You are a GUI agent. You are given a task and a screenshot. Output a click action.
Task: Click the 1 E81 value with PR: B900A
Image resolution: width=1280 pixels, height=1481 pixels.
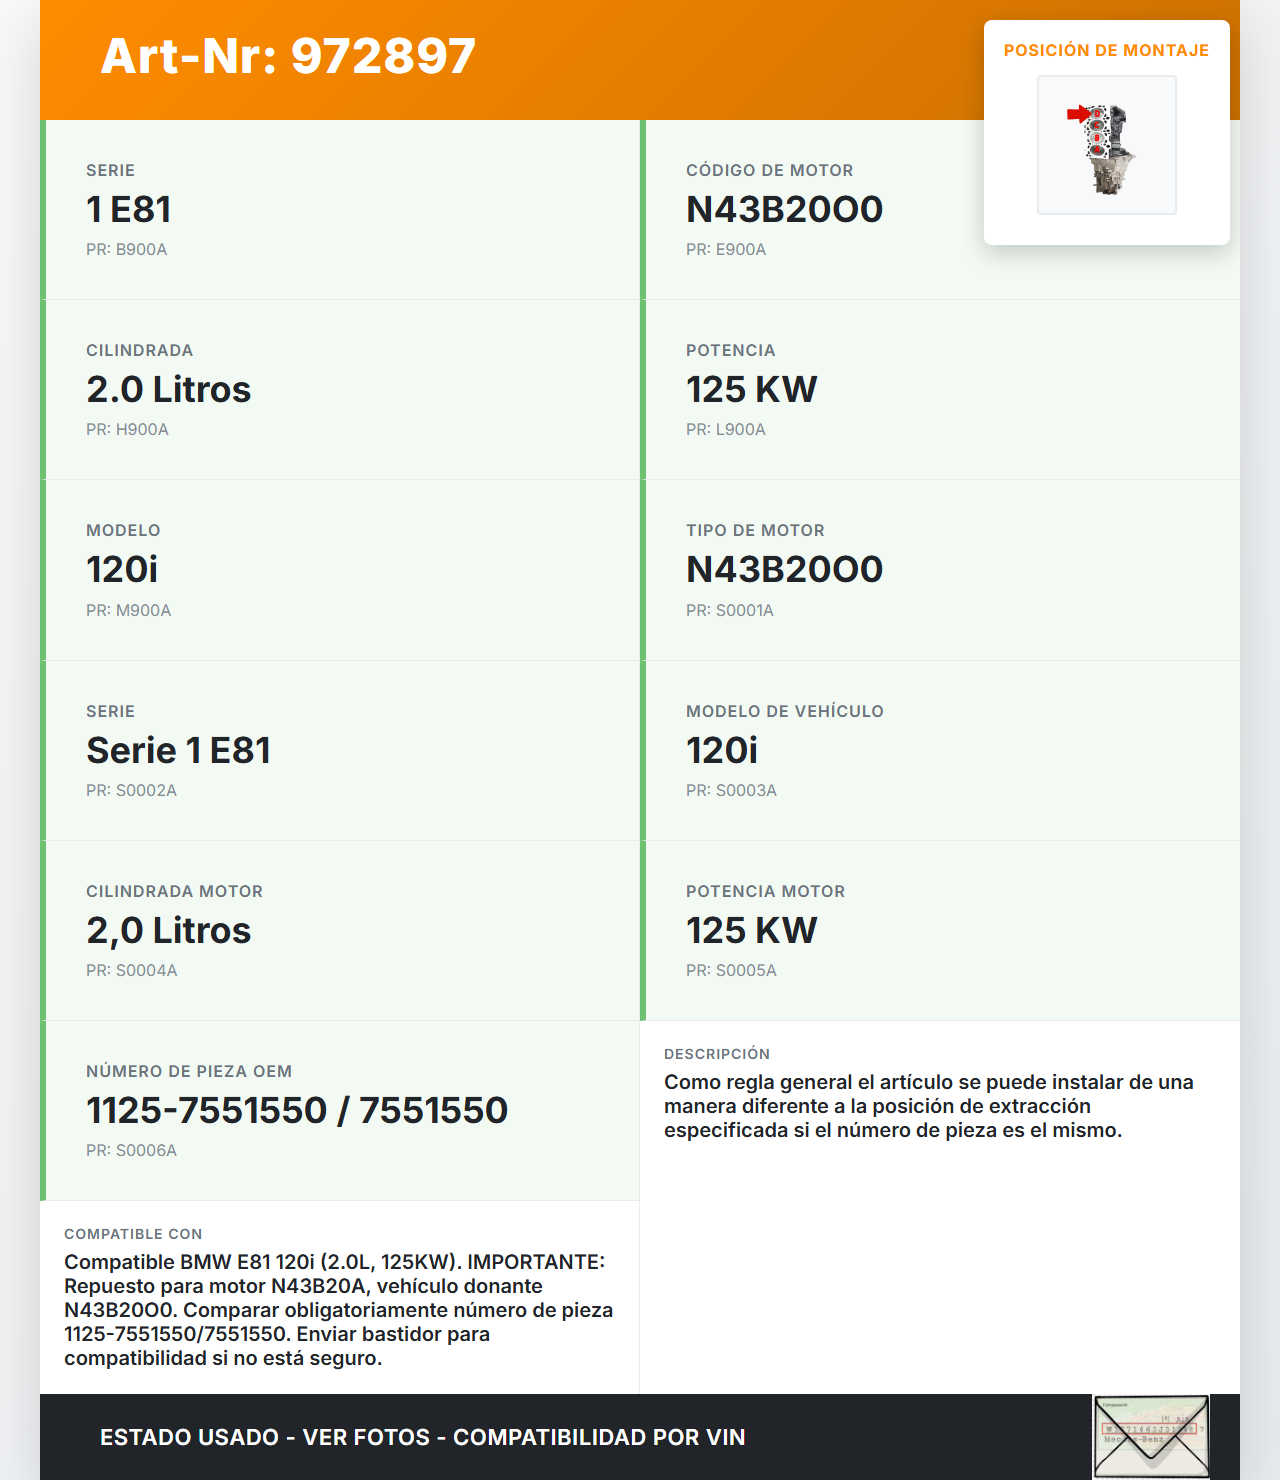pyautogui.click(x=128, y=209)
